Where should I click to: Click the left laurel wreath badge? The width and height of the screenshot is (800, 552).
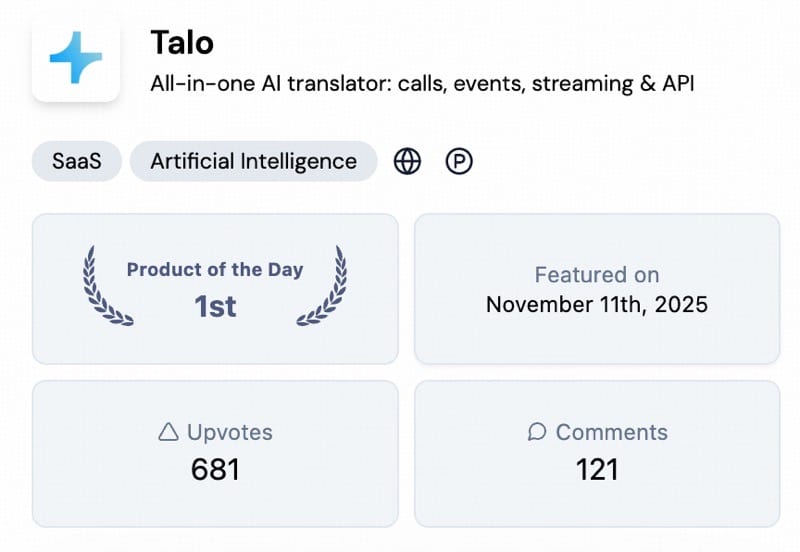[106, 286]
